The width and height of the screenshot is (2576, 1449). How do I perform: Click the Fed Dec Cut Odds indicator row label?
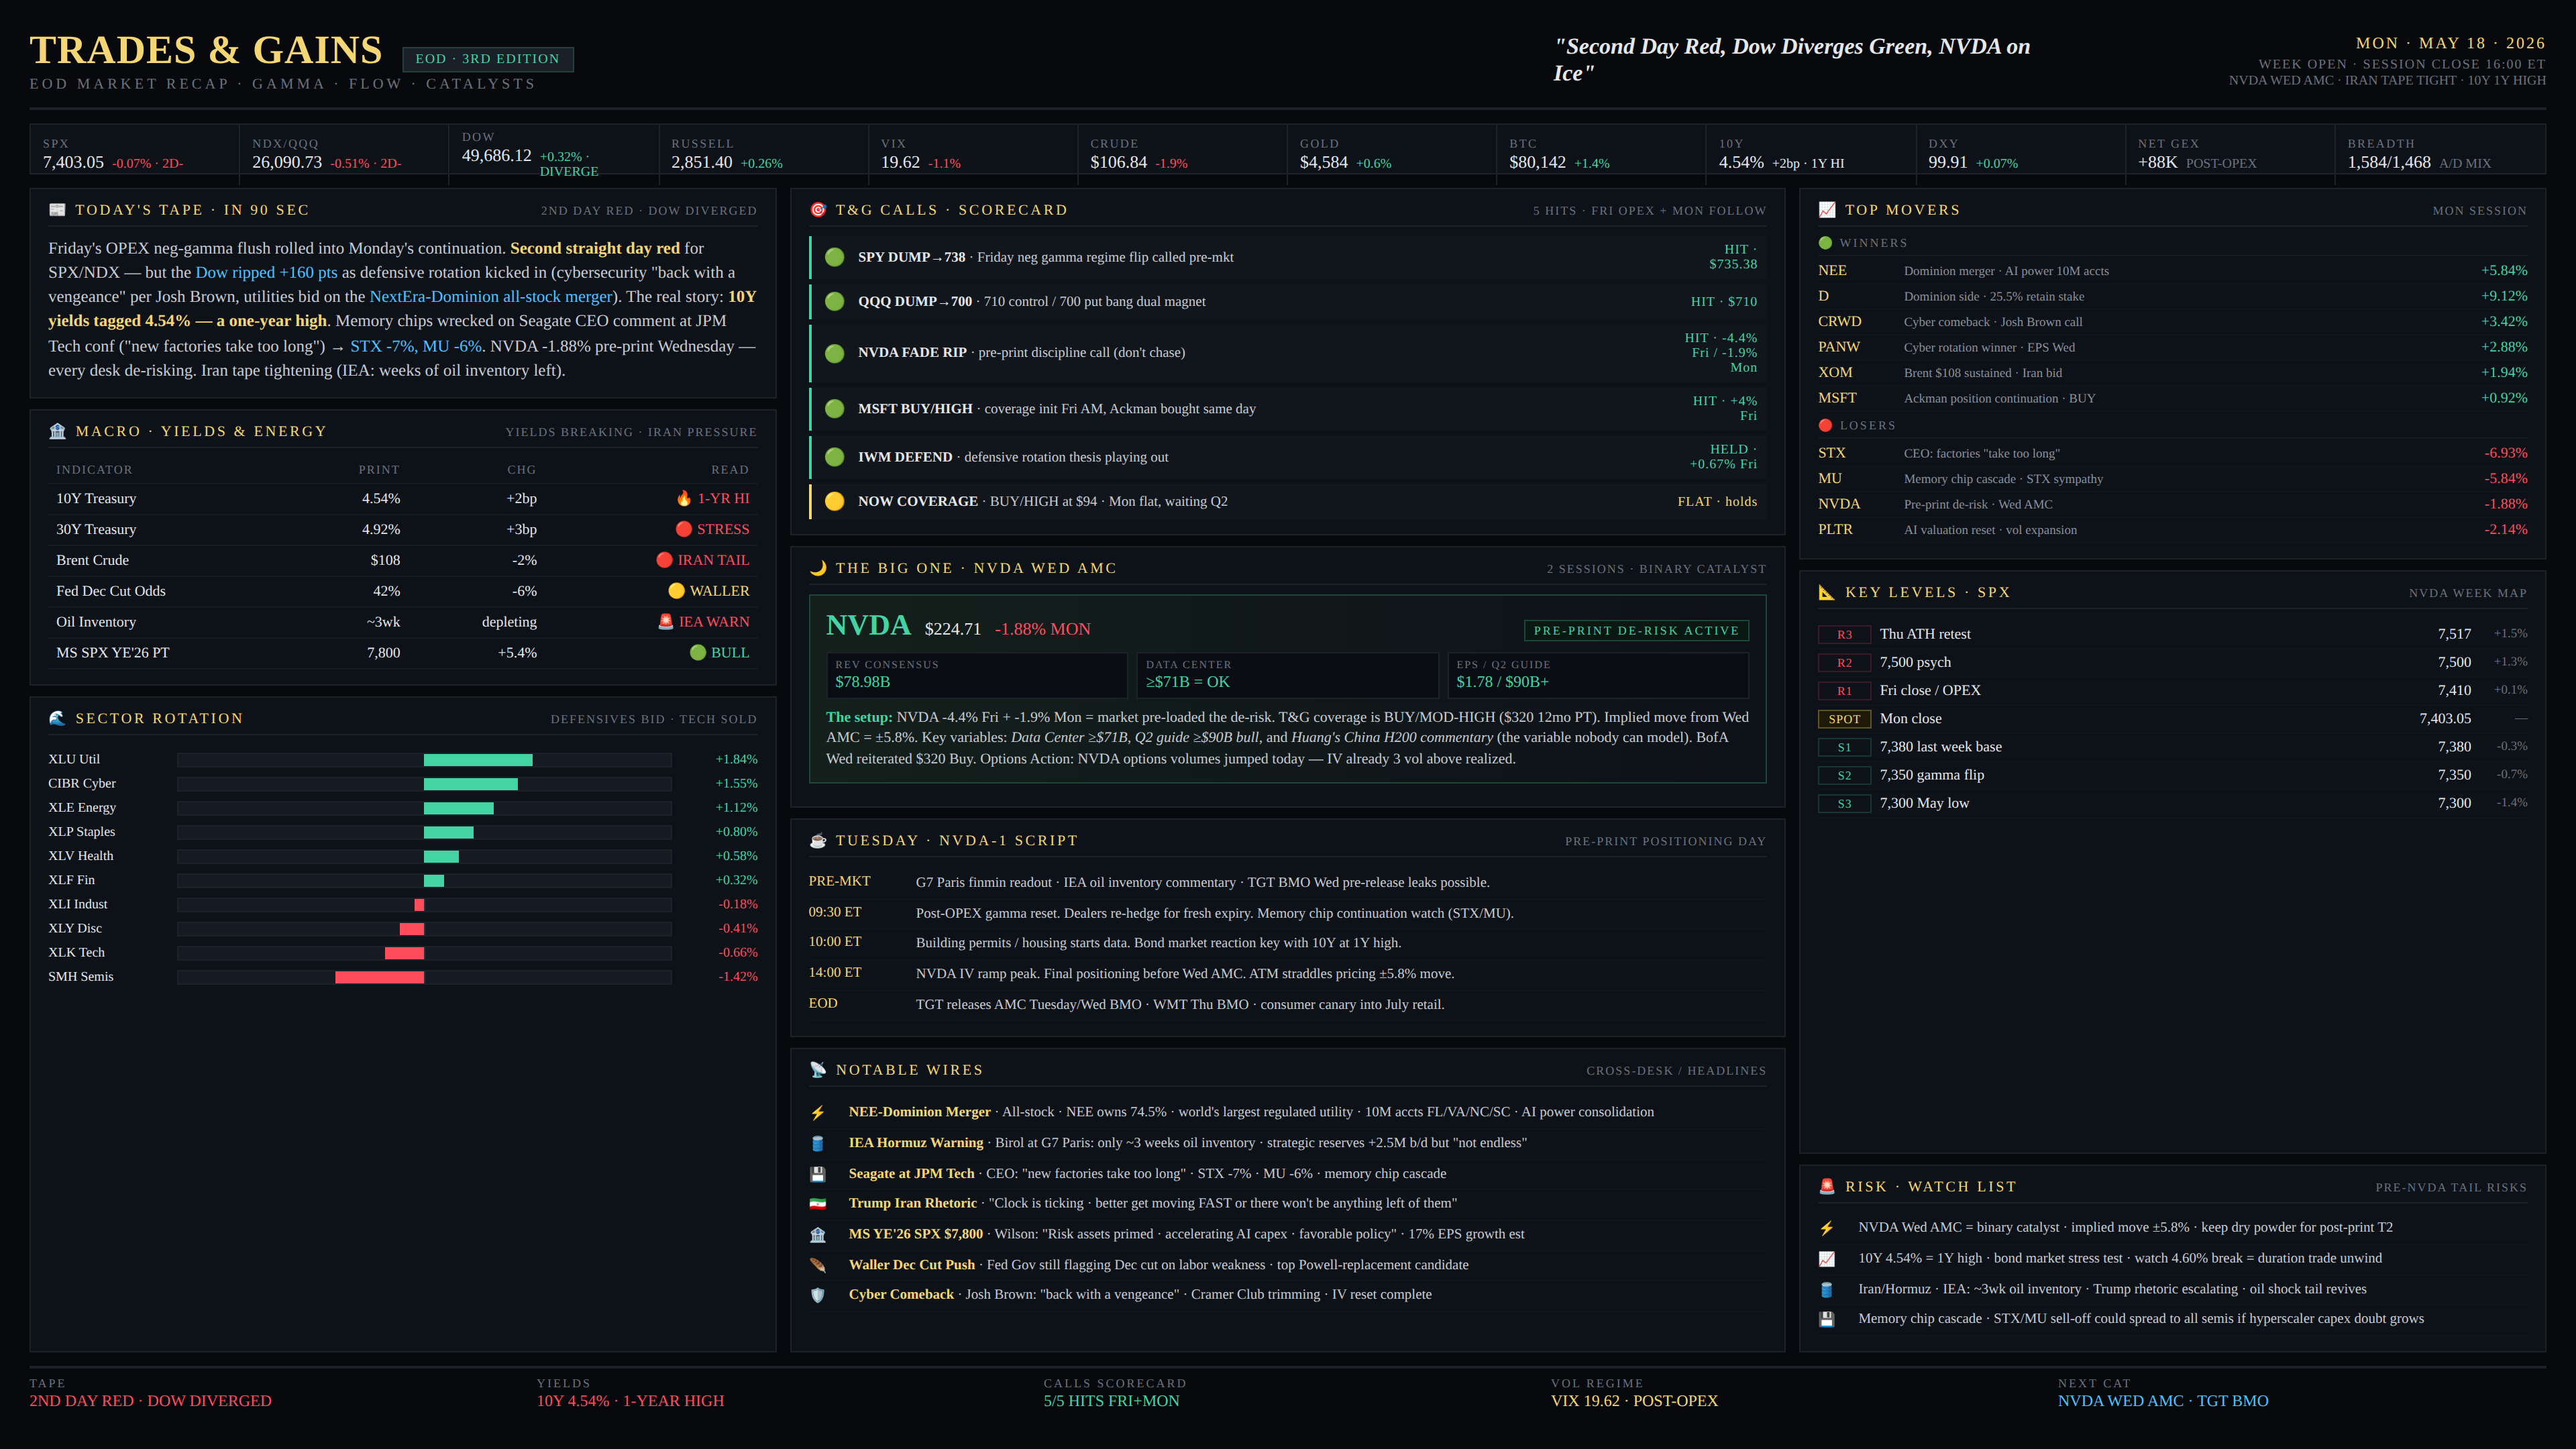tap(111, 591)
